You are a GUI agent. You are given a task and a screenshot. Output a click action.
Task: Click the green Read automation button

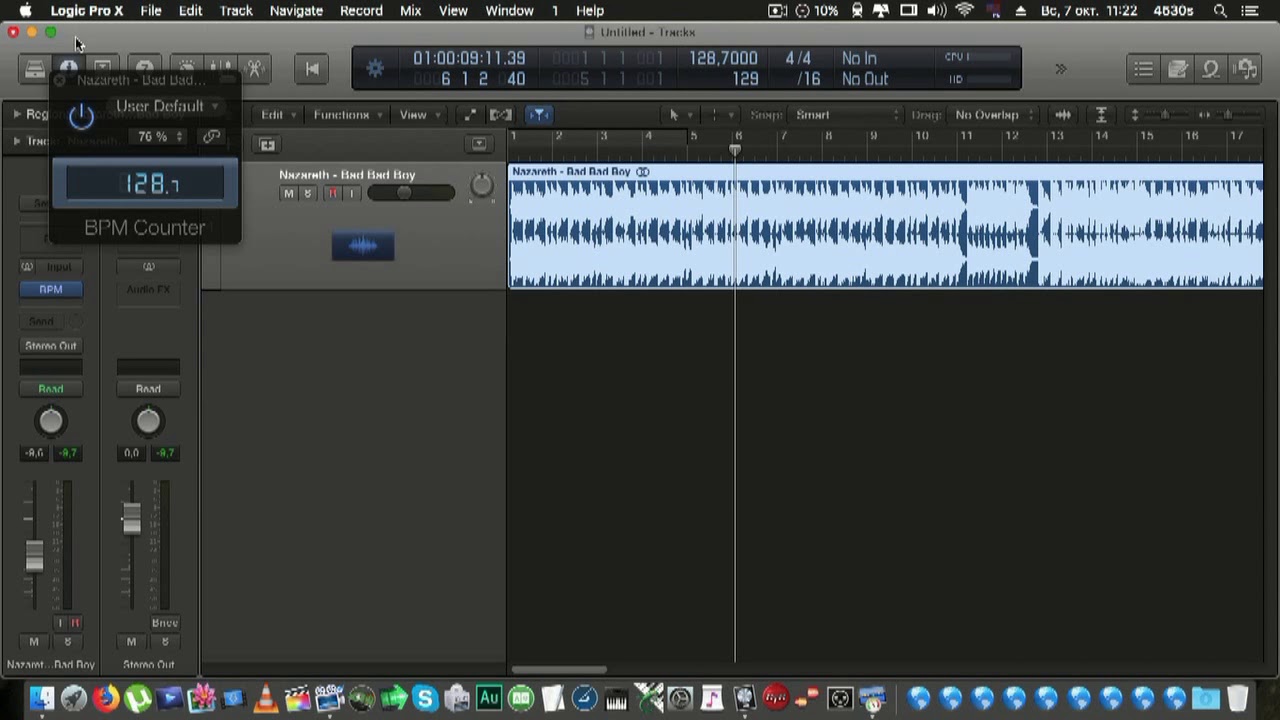pyautogui.click(x=51, y=389)
